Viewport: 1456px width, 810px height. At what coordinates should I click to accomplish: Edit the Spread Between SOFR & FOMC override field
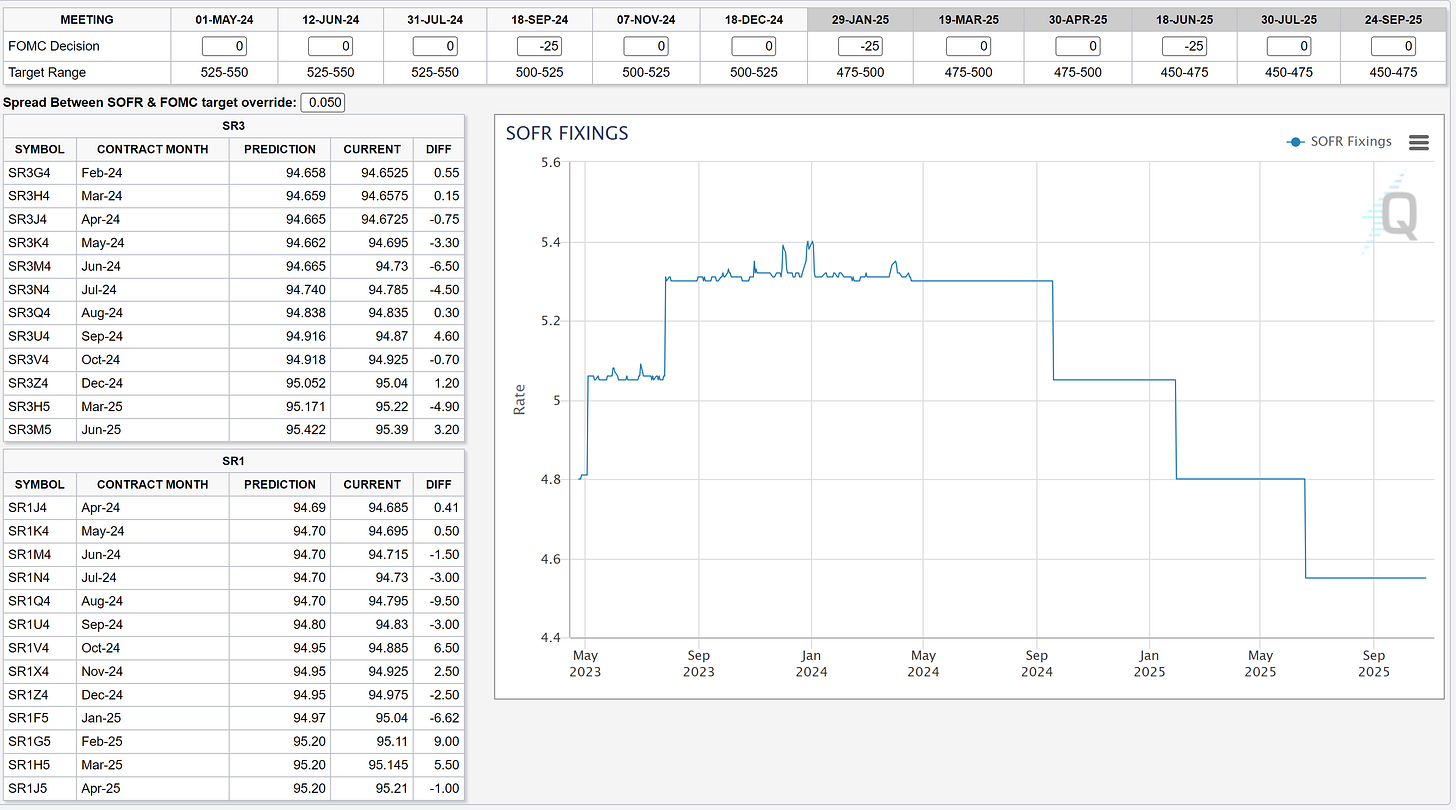[x=322, y=101]
